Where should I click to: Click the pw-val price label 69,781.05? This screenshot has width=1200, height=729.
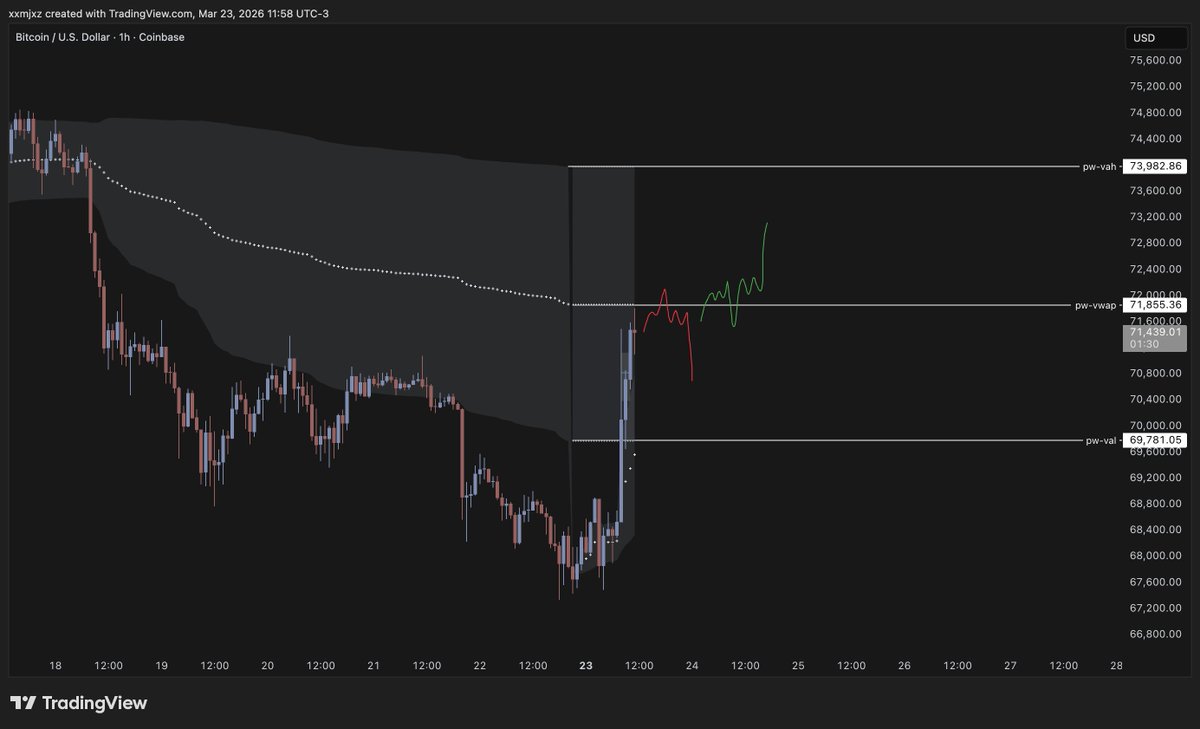1155,440
